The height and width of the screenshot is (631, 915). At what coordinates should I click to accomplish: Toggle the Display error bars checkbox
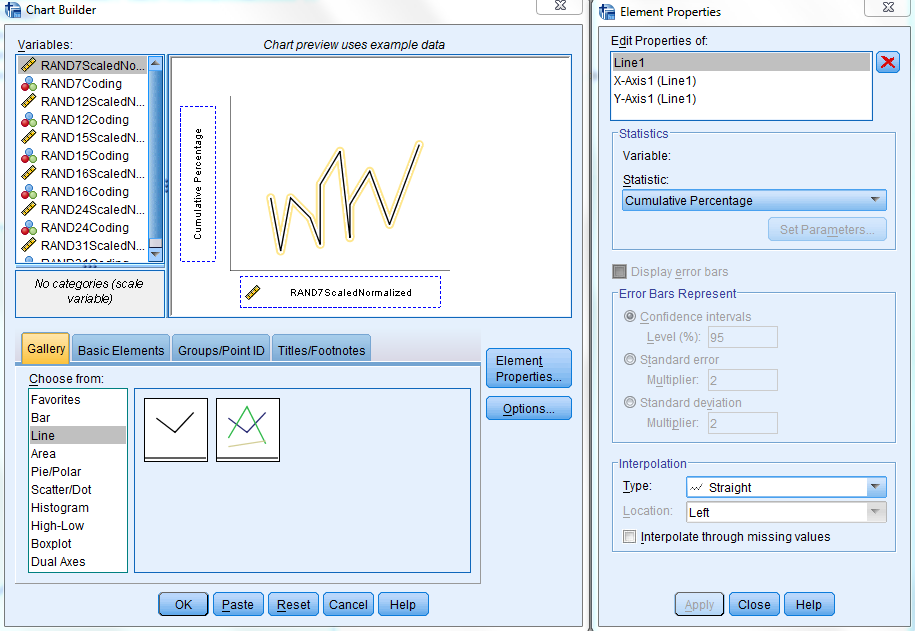[620, 272]
